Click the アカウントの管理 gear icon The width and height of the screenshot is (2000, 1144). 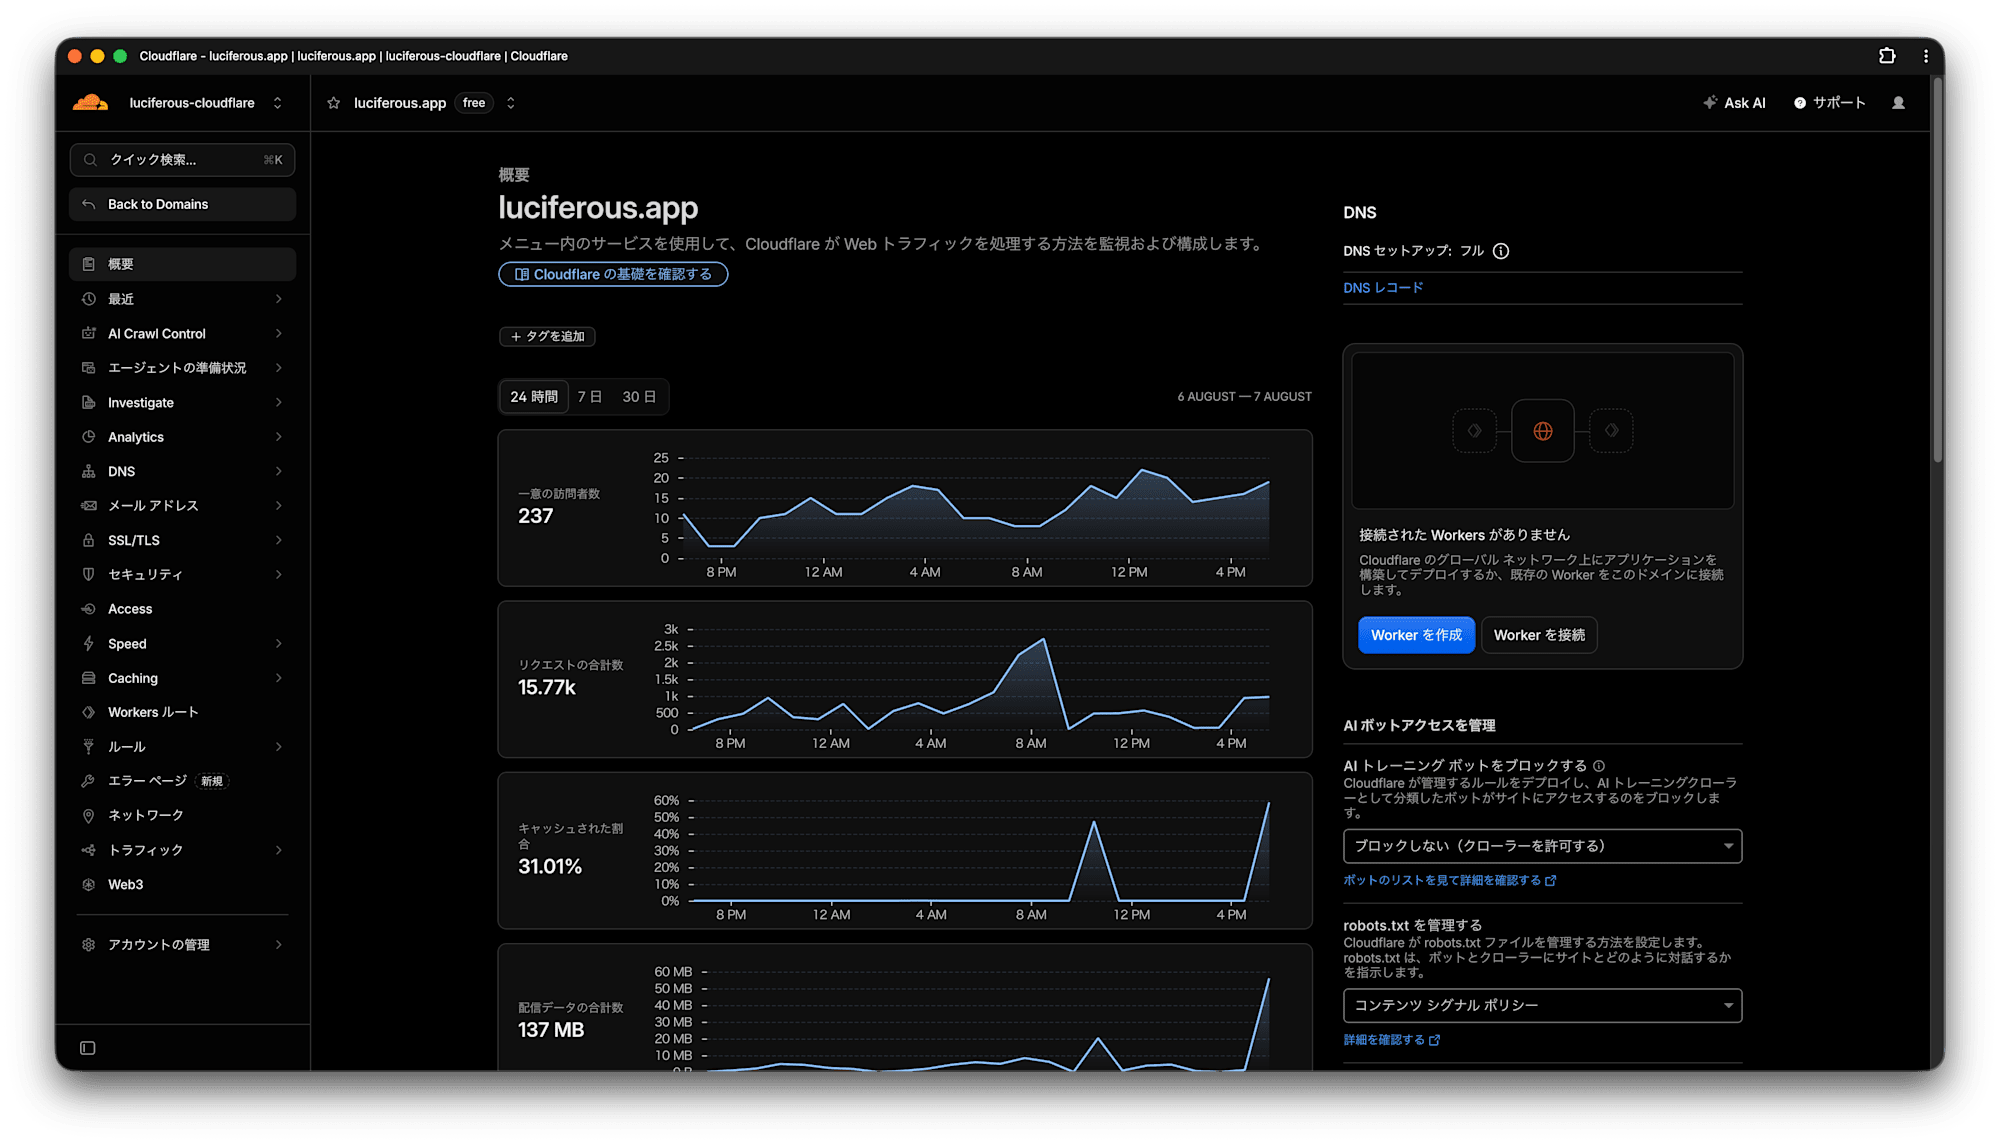coord(89,944)
